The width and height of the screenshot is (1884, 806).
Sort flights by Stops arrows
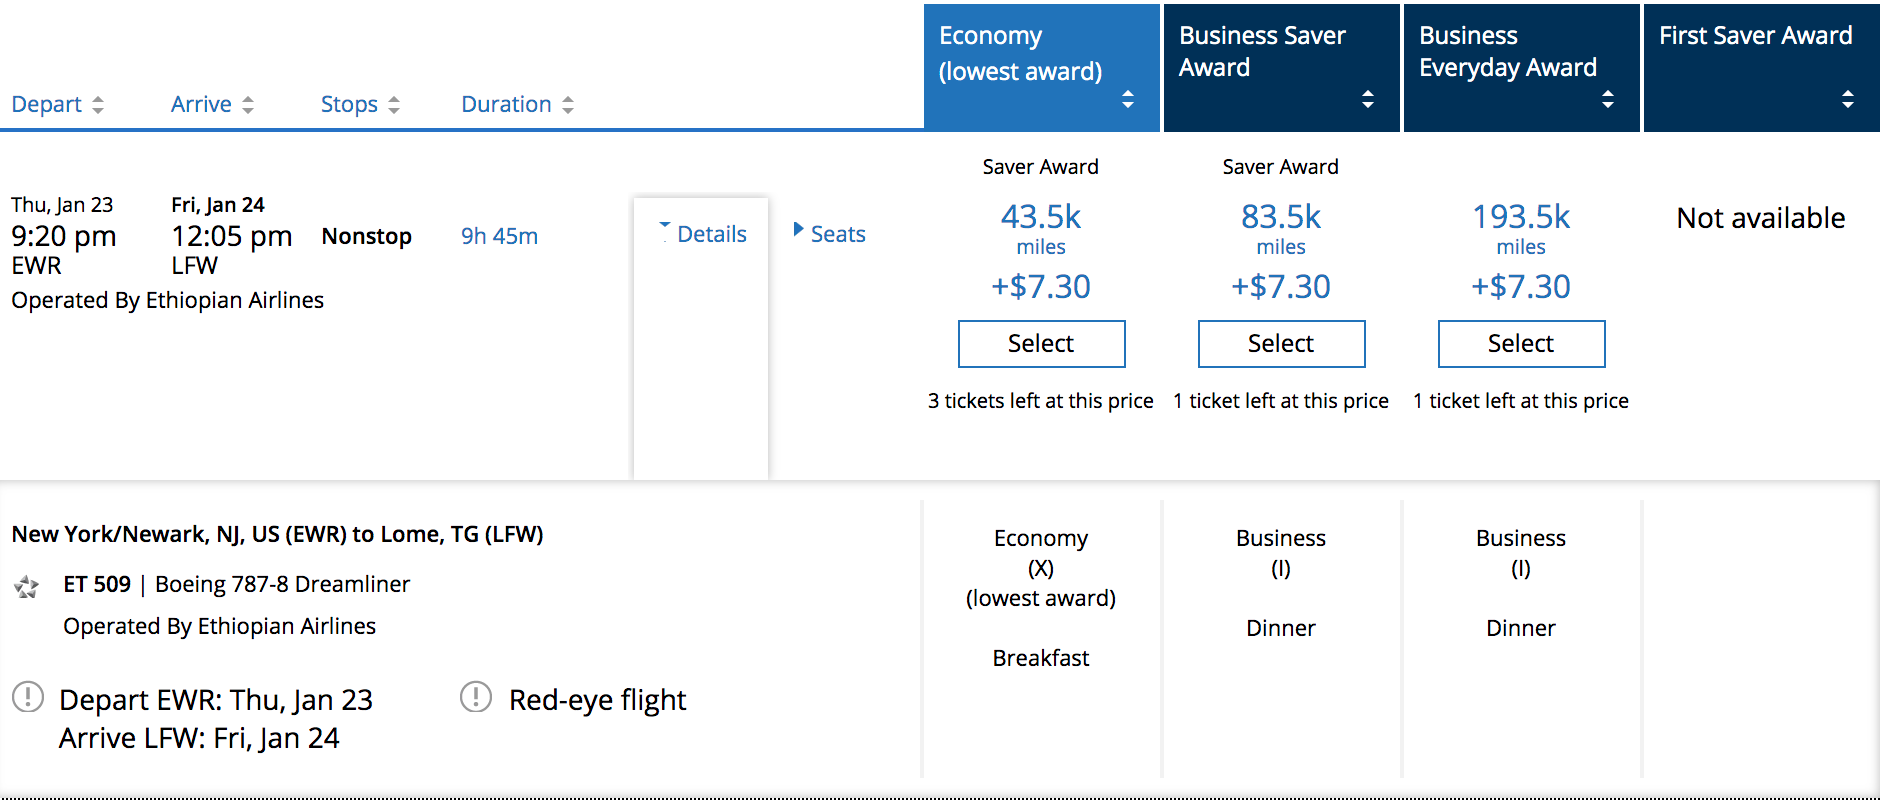pos(394,105)
